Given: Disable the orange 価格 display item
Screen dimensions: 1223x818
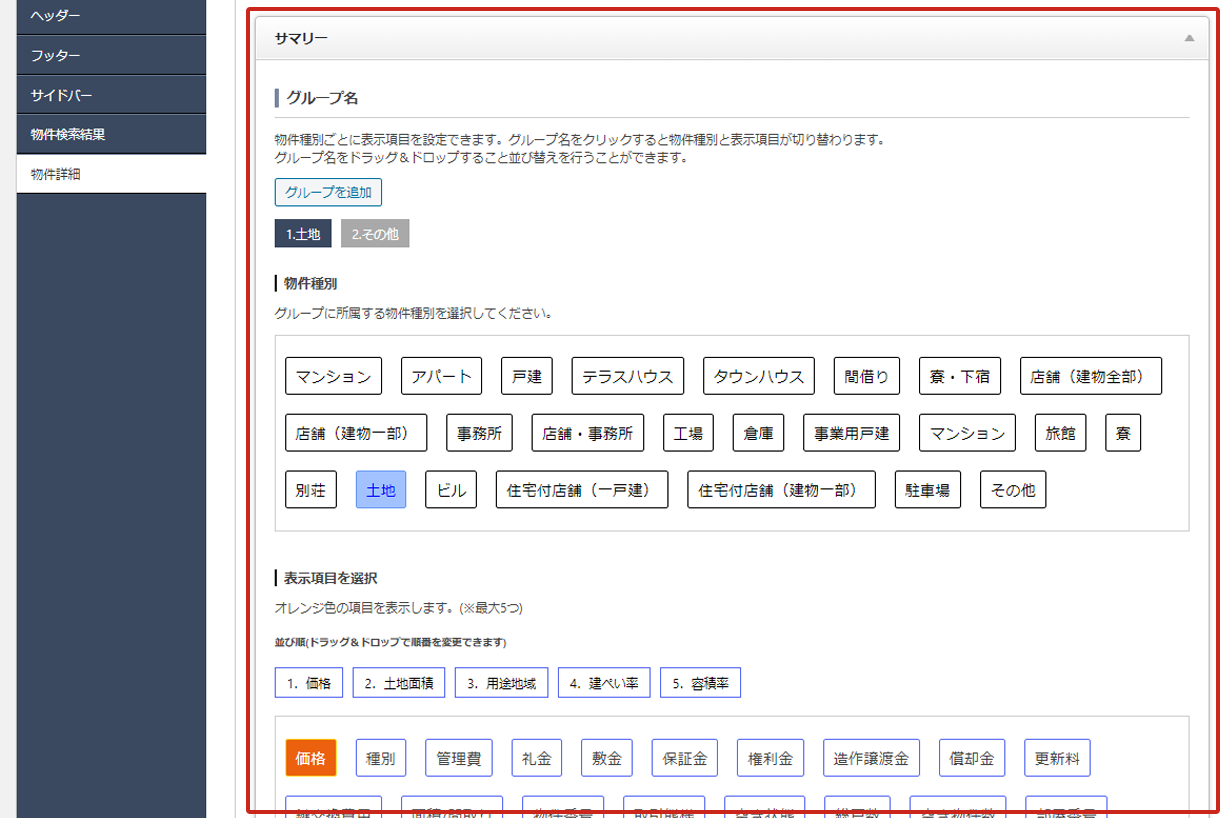Looking at the screenshot, I should pyautogui.click(x=311, y=758).
